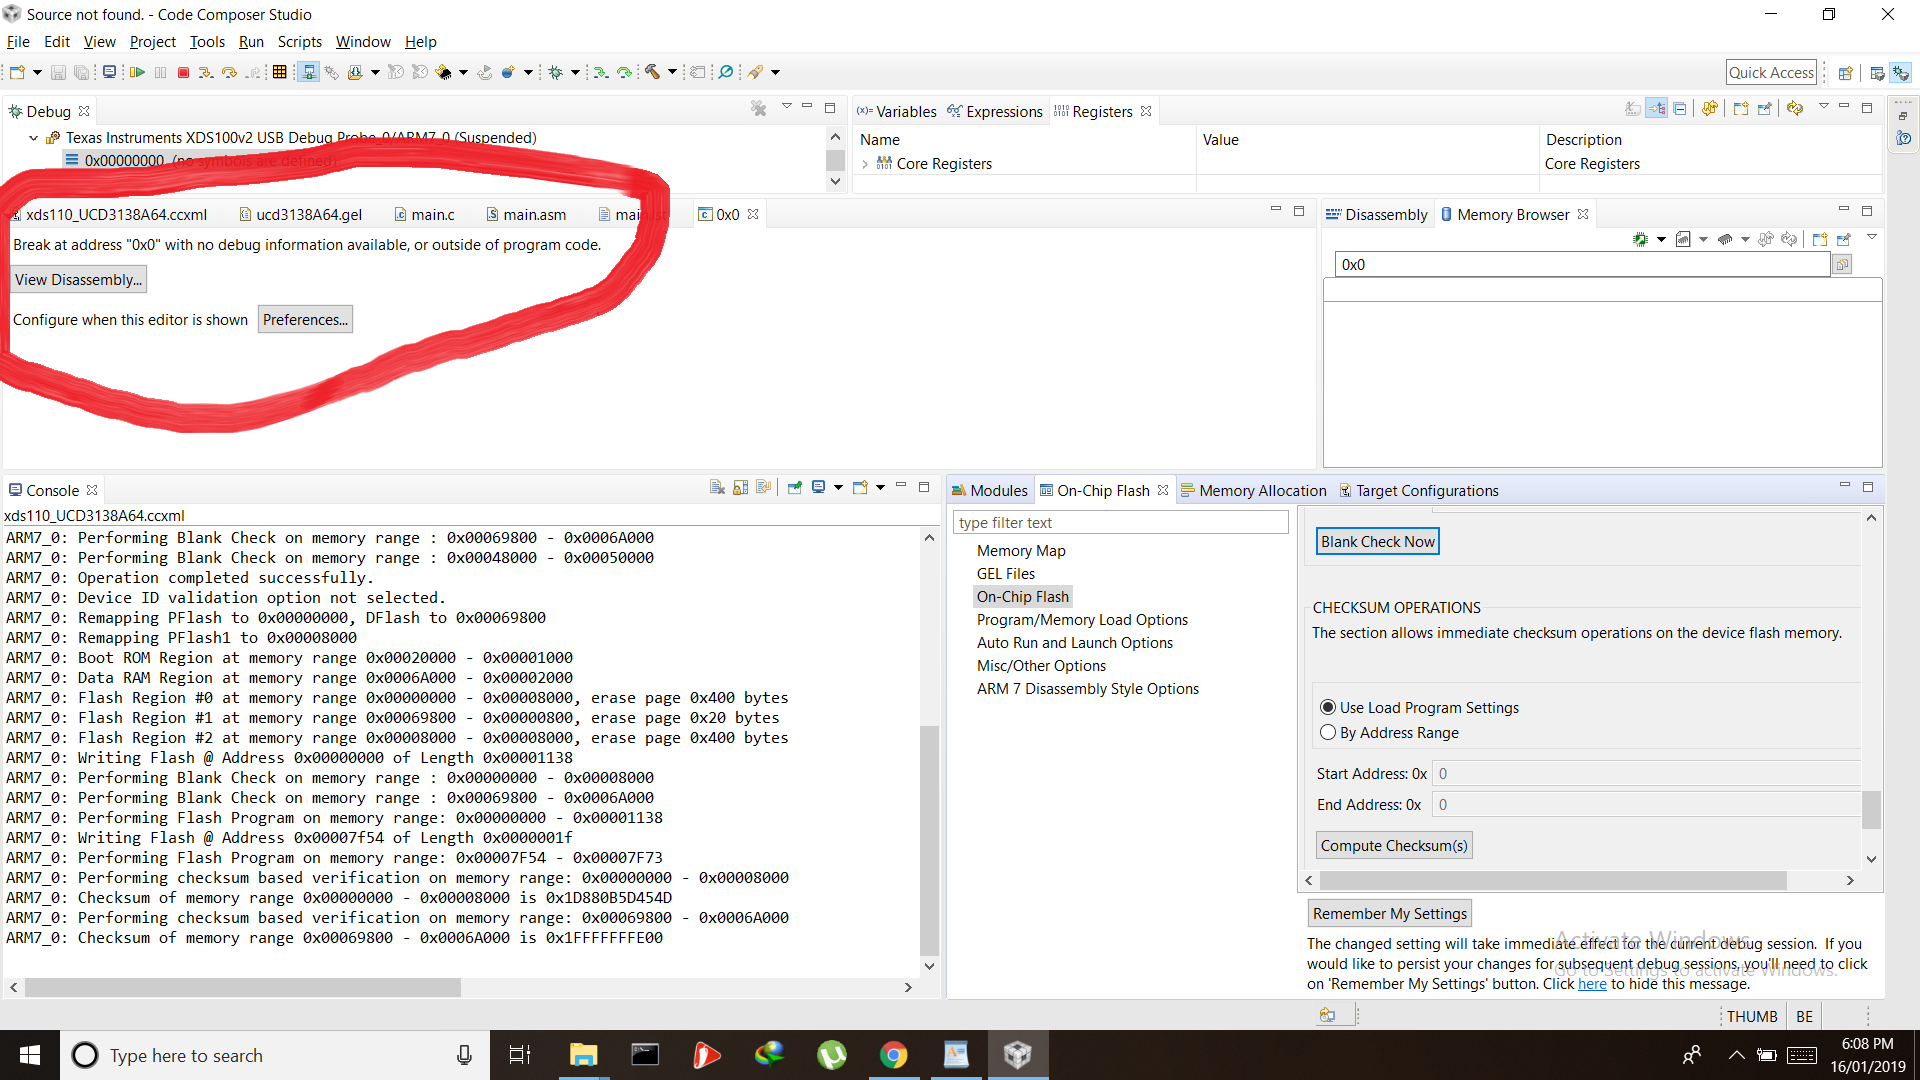Image resolution: width=1920 pixels, height=1080 pixels.
Task: Click the red Terminate button in toolbar
Action: tap(183, 72)
